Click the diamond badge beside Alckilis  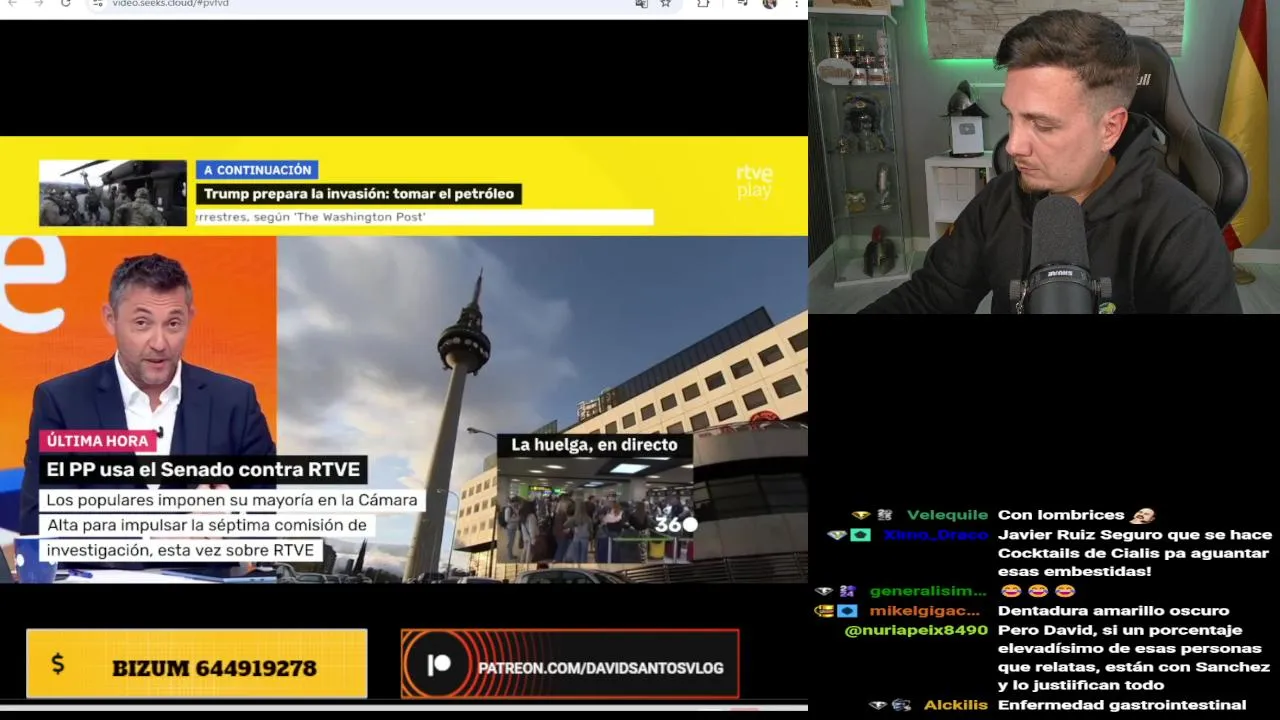click(878, 705)
